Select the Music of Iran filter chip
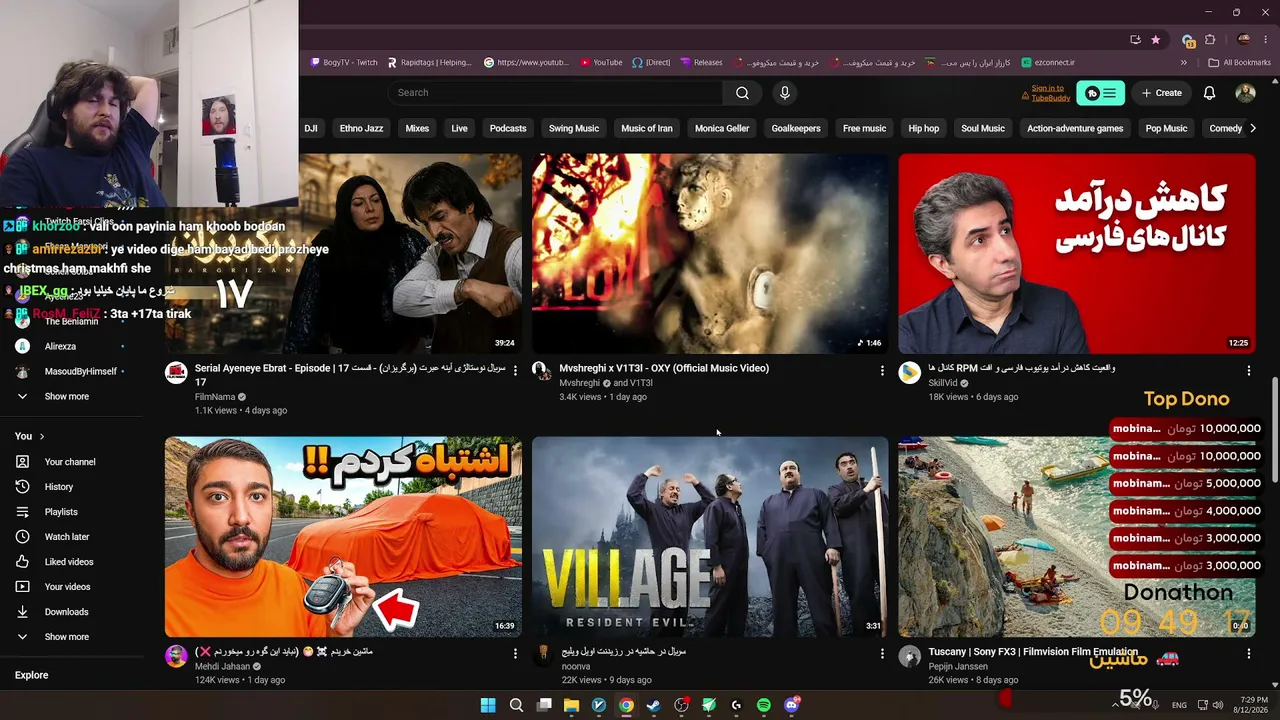The width and height of the screenshot is (1280, 720). [x=647, y=128]
